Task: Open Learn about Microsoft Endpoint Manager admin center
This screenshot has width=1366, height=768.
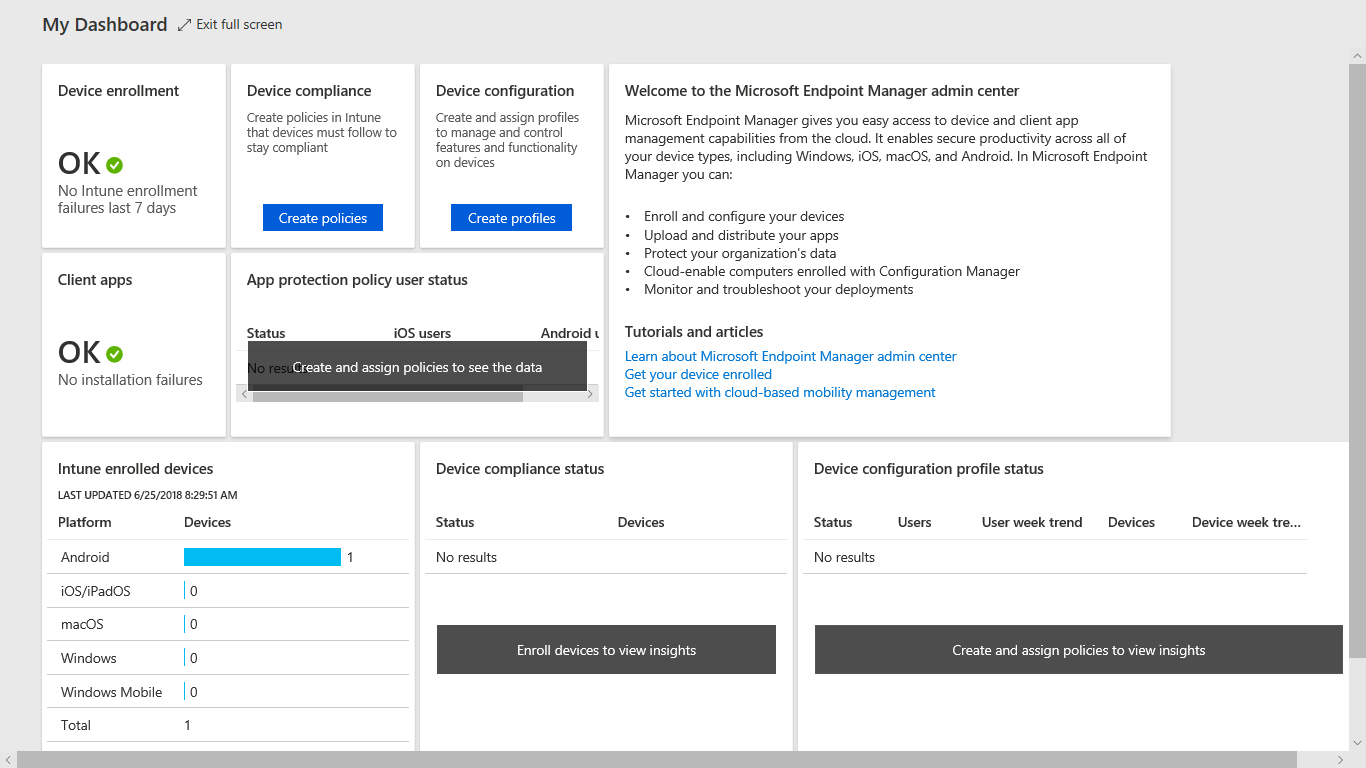Action: pos(790,356)
